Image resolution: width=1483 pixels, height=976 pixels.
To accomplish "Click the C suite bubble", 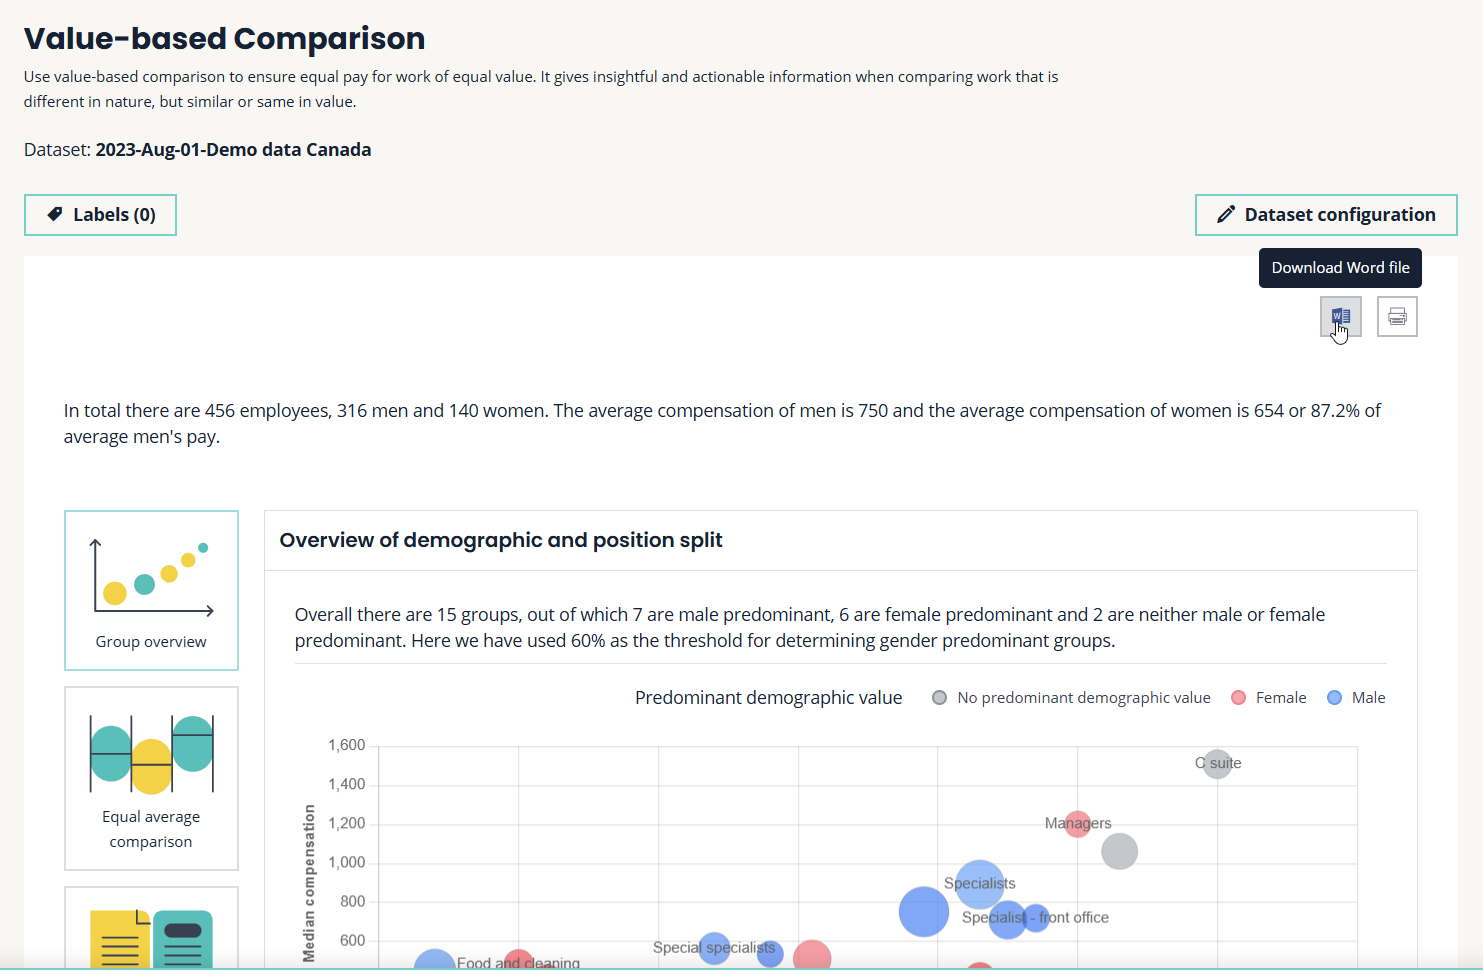I will click(1217, 764).
